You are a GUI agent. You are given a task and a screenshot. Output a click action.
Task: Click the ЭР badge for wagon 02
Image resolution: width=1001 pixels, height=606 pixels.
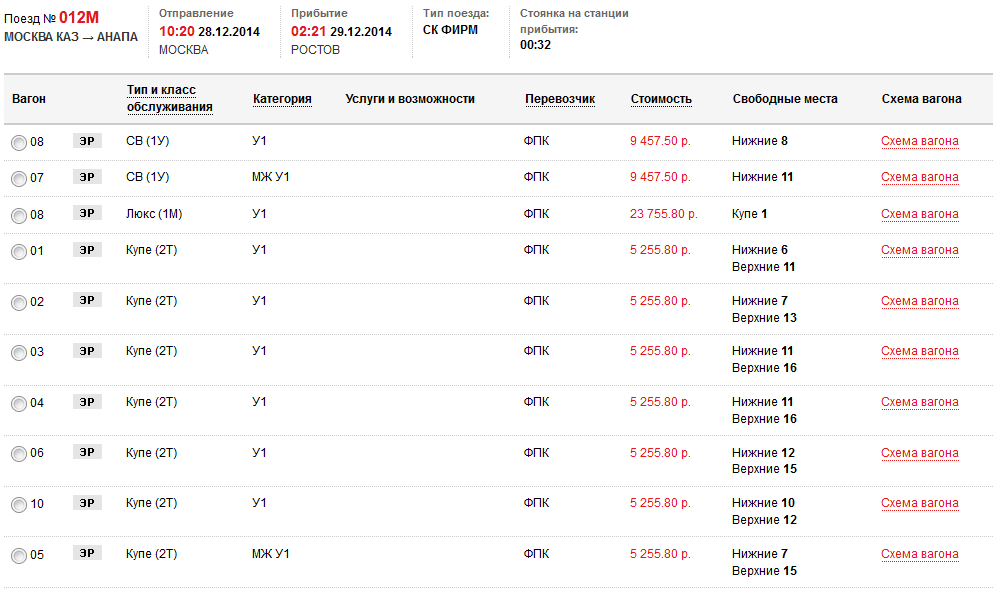coord(87,300)
